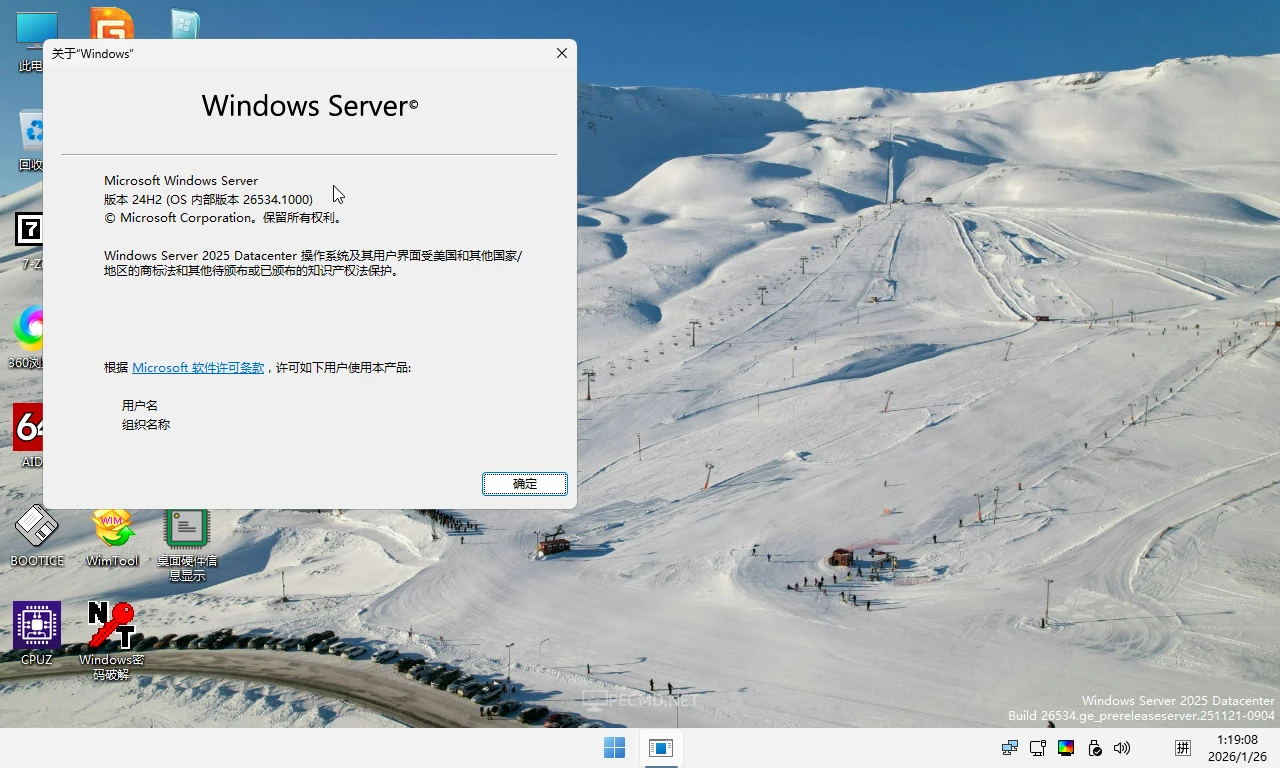Open the volume speaker tray icon

(x=1122, y=747)
